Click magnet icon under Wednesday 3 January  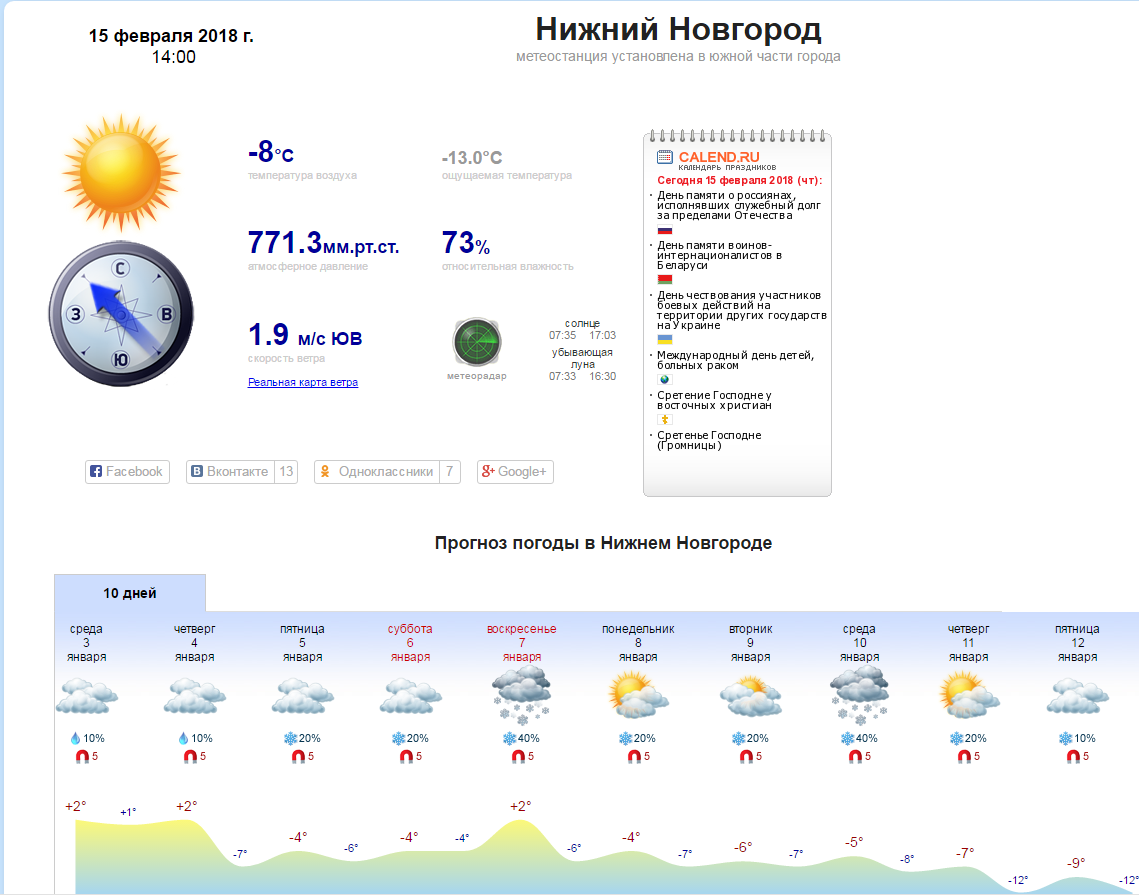(x=81, y=757)
